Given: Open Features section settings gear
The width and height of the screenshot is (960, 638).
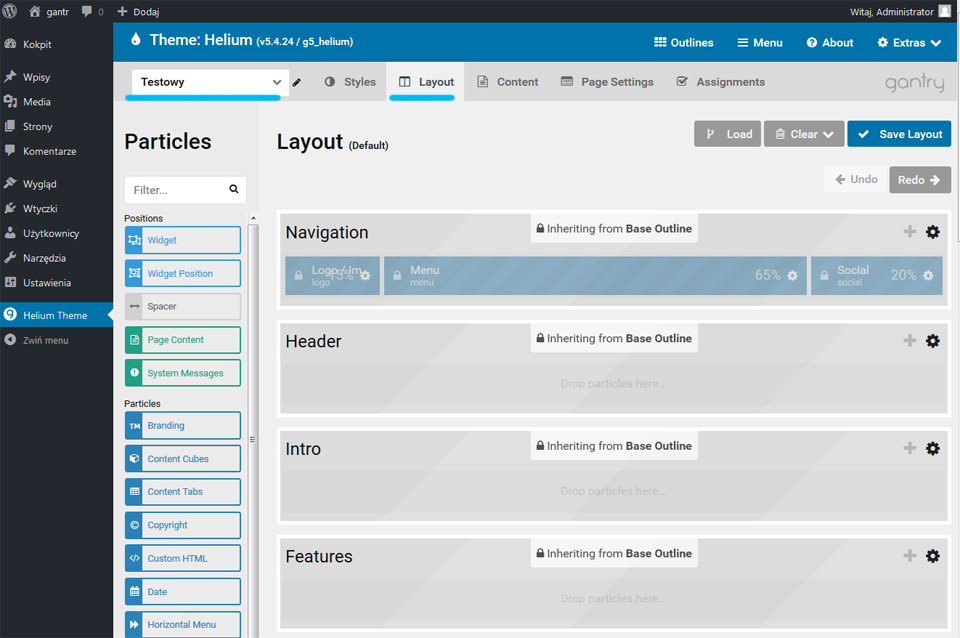Looking at the screenshot, I should (932, 555).
